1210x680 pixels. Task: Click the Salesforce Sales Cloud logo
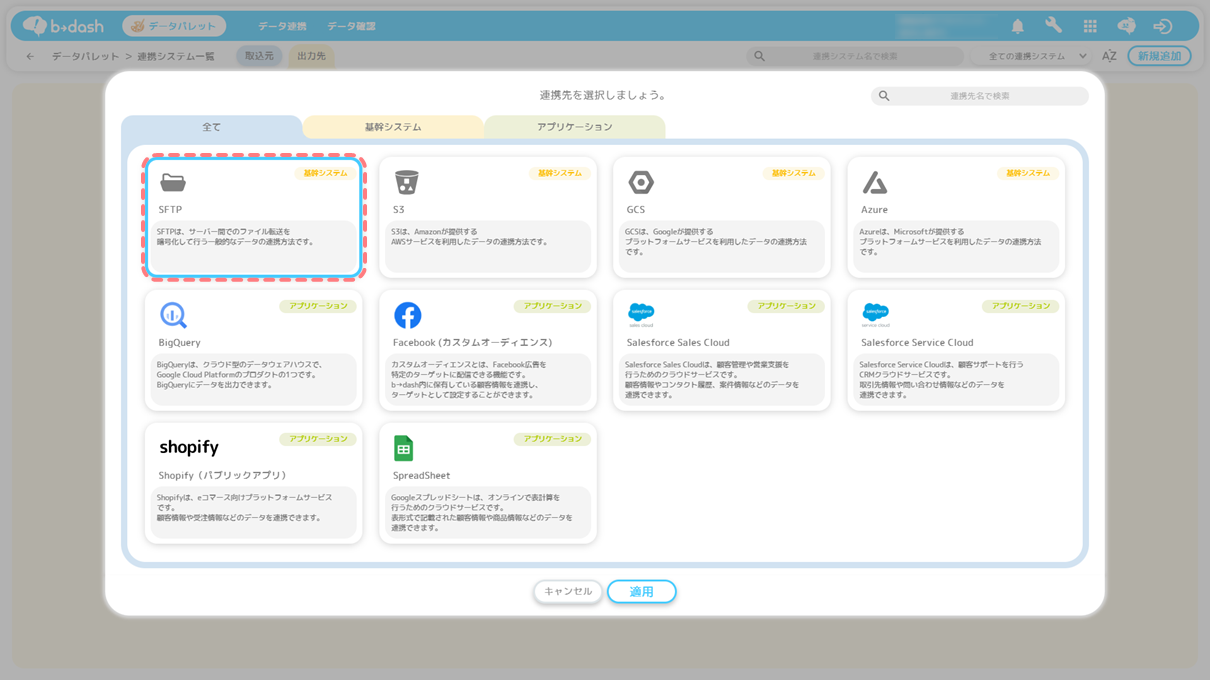(641, 315)
